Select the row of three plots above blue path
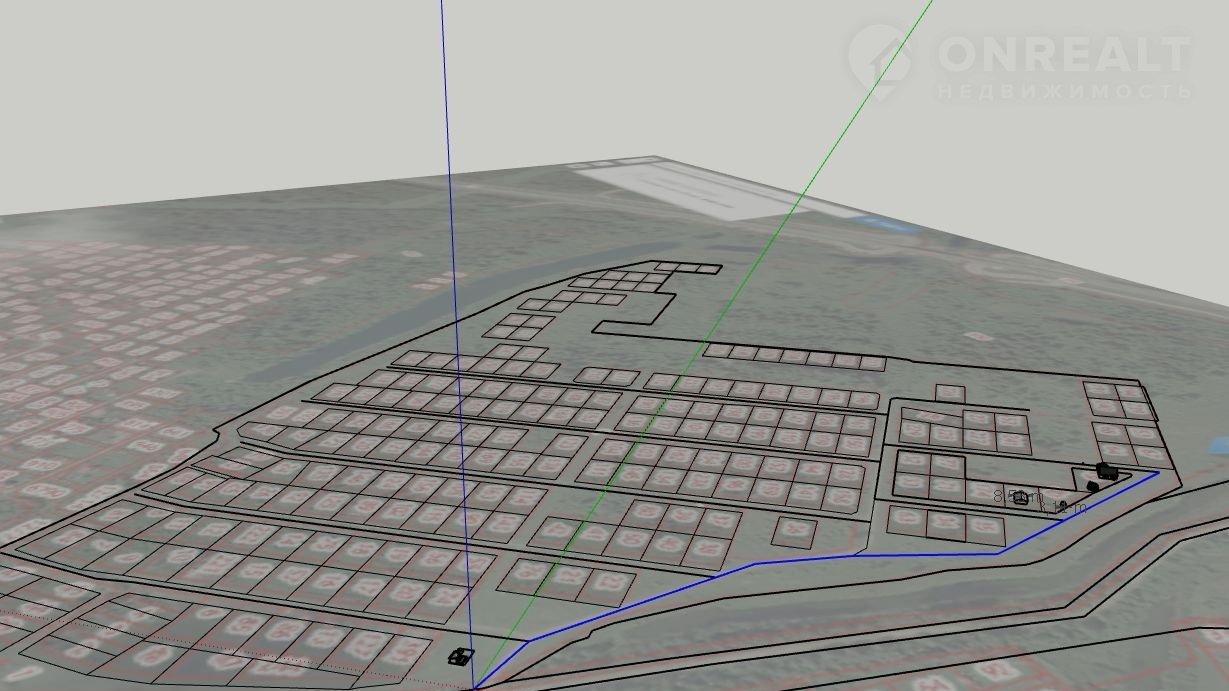 pyautogui.click(x=566, y=579)
